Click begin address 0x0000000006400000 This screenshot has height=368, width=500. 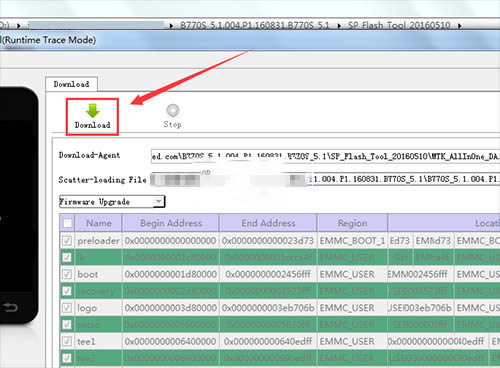click(170, 341)
